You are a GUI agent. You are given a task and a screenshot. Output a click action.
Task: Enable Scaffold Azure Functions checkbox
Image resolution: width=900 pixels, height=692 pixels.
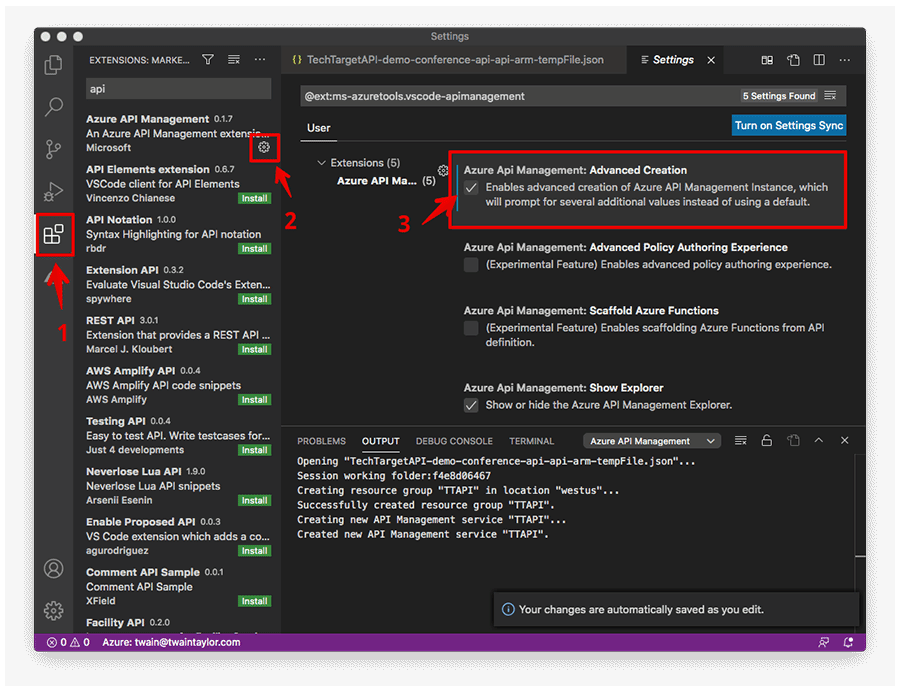[x=471, y=328]
